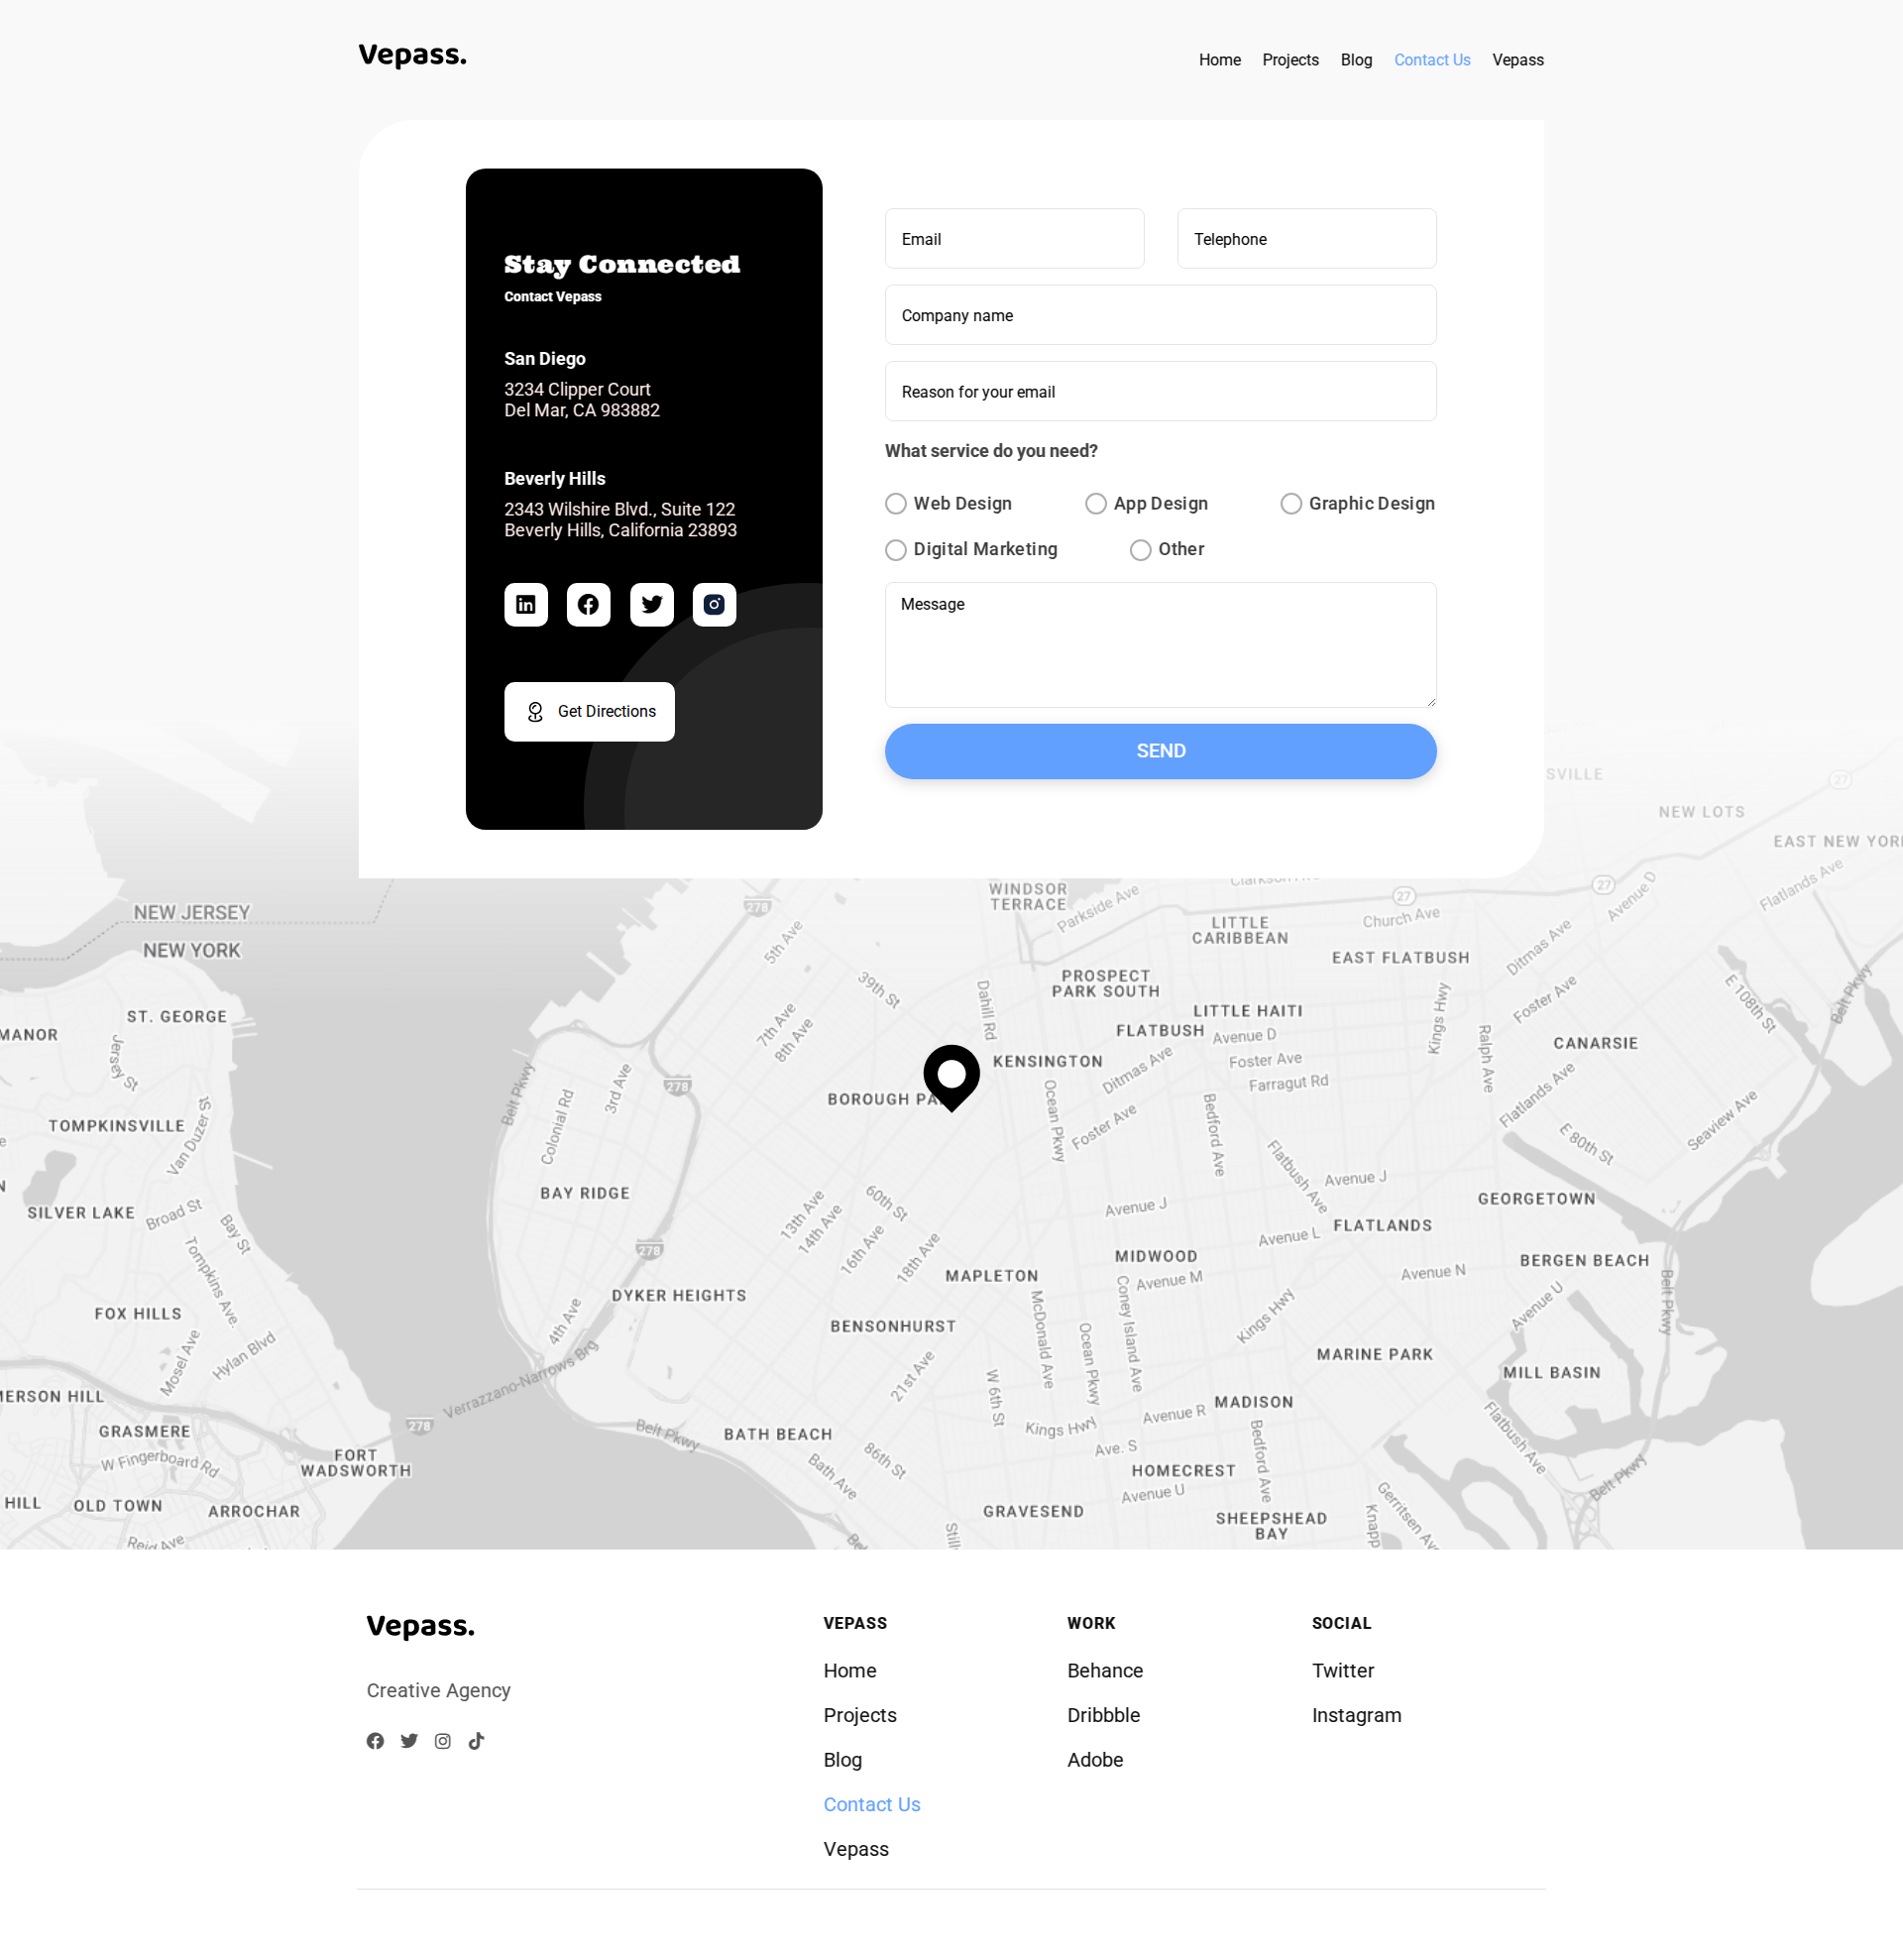Go to Blog in the header menu
Viewport: 1903px width, 1960px height.
coord(1356,60)
